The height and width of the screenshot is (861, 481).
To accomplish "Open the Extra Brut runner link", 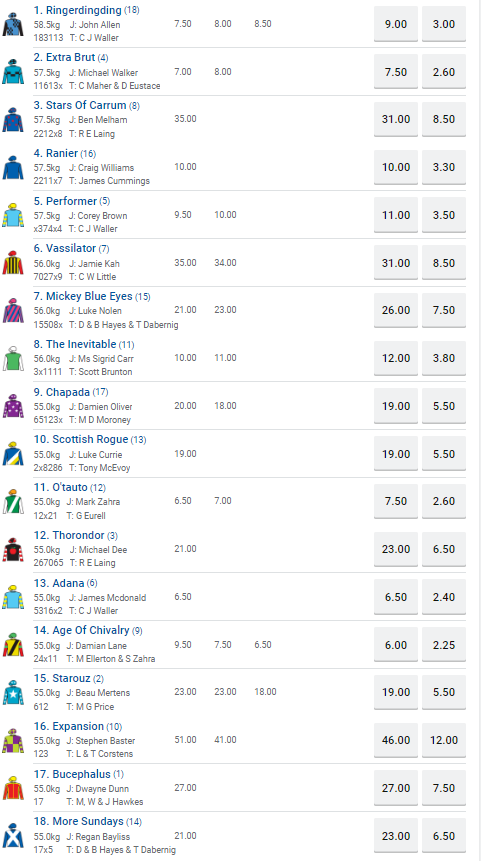I will click(64, 58).
